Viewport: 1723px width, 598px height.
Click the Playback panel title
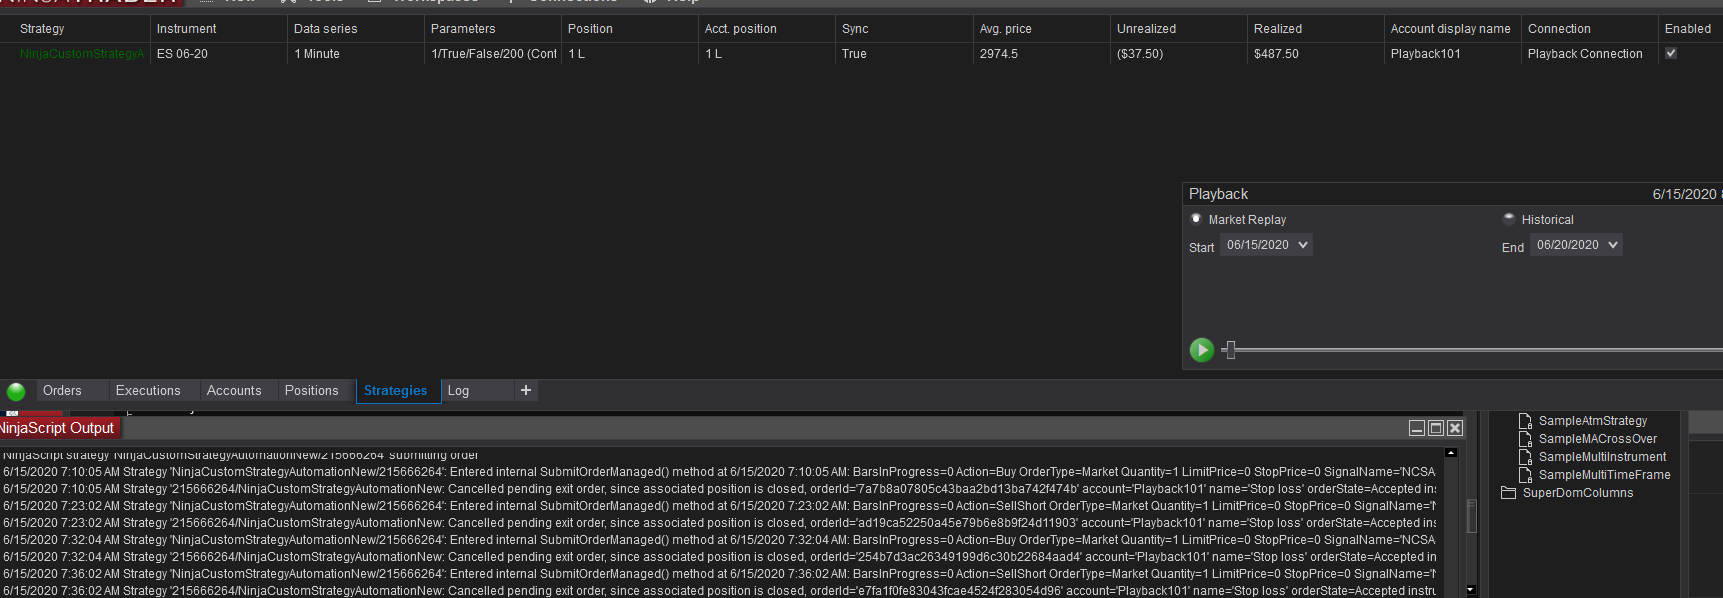click(x=1218, y=194)
